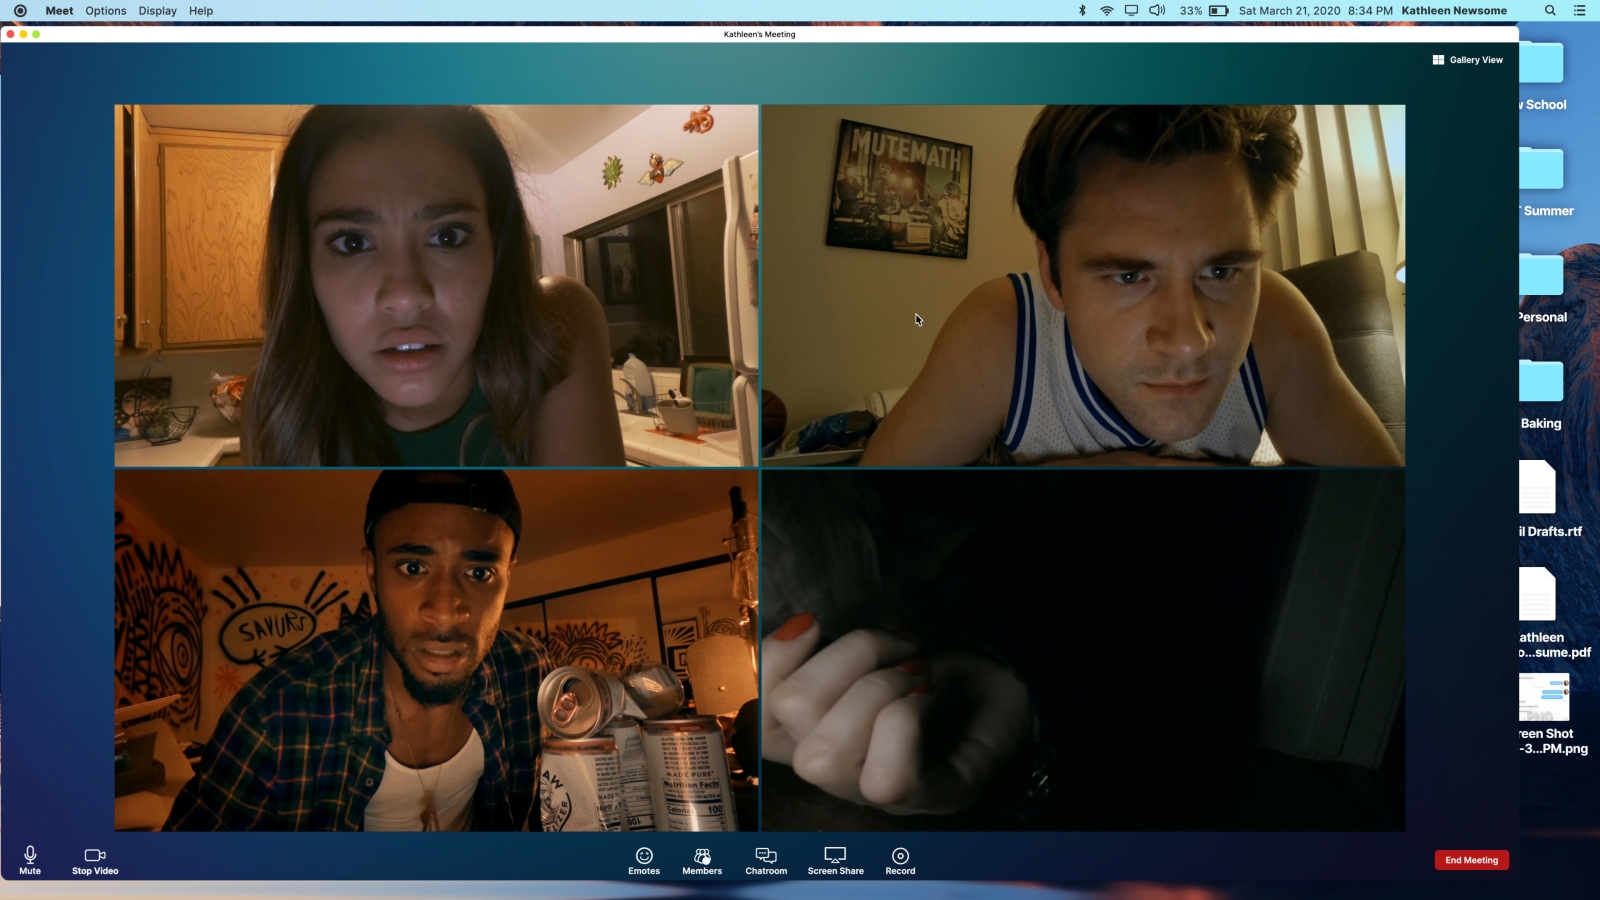Click the Spotlight search icon
This screenshot has width=1600, height=900.
[x=1550, y=11]
